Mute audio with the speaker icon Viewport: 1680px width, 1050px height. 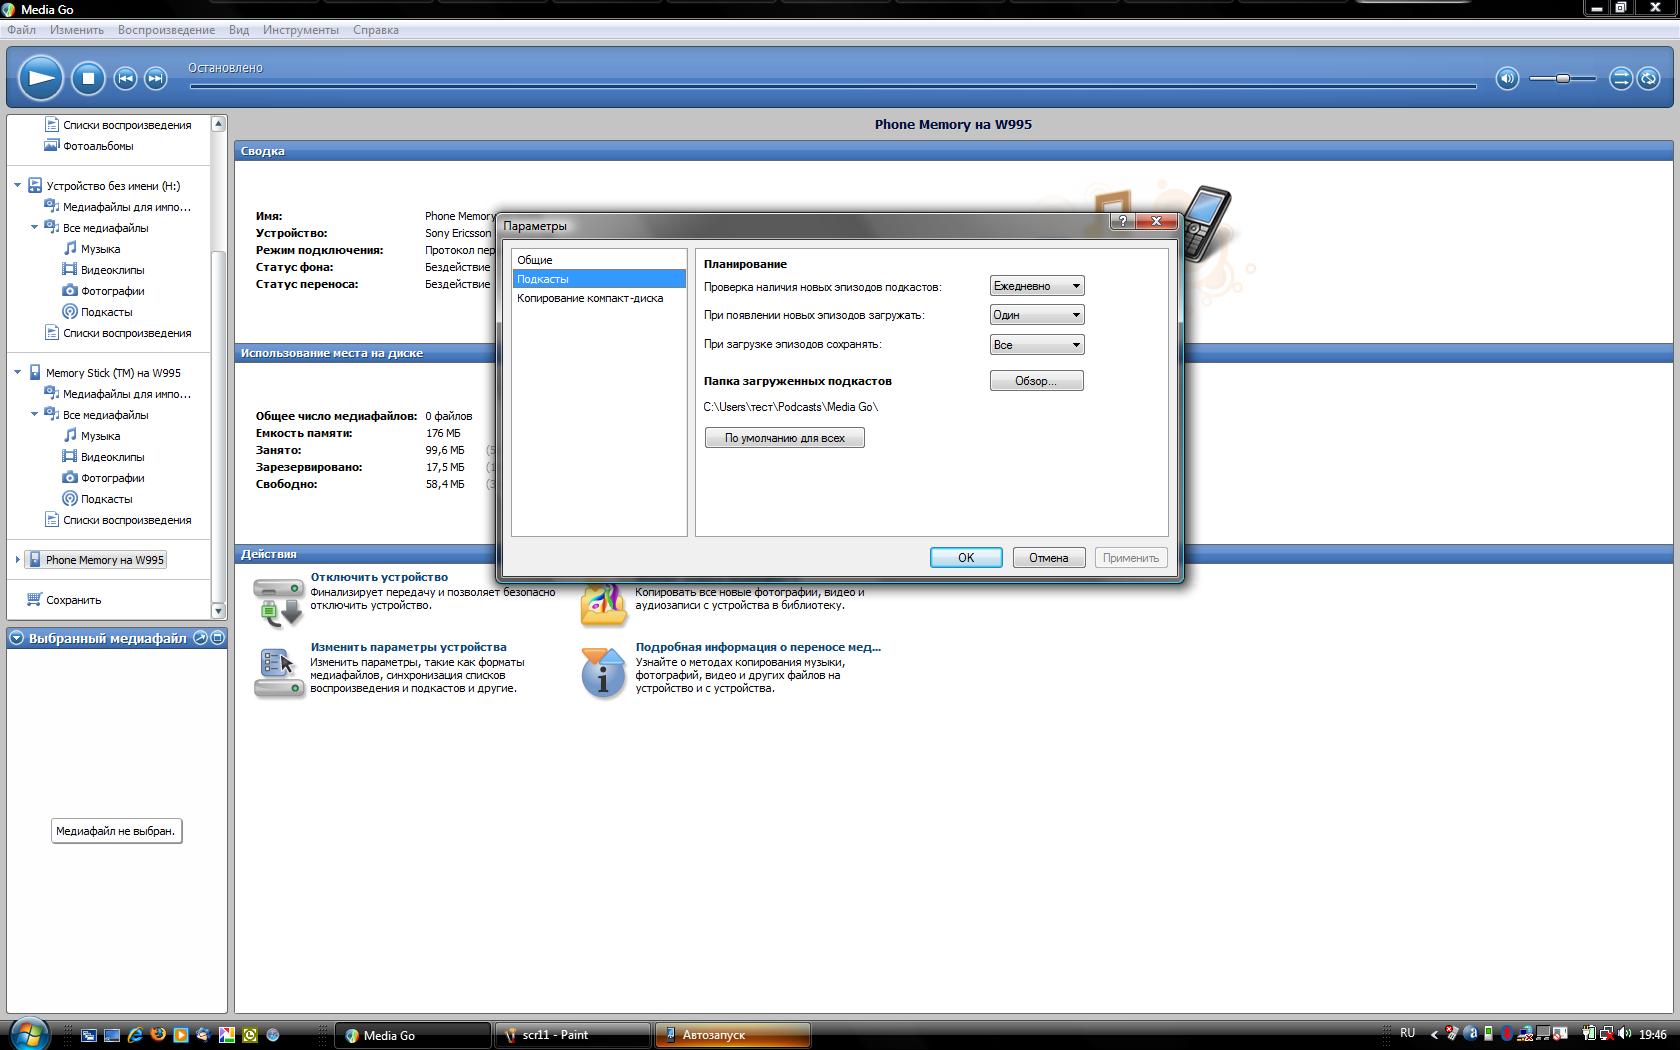point(1506,79)
